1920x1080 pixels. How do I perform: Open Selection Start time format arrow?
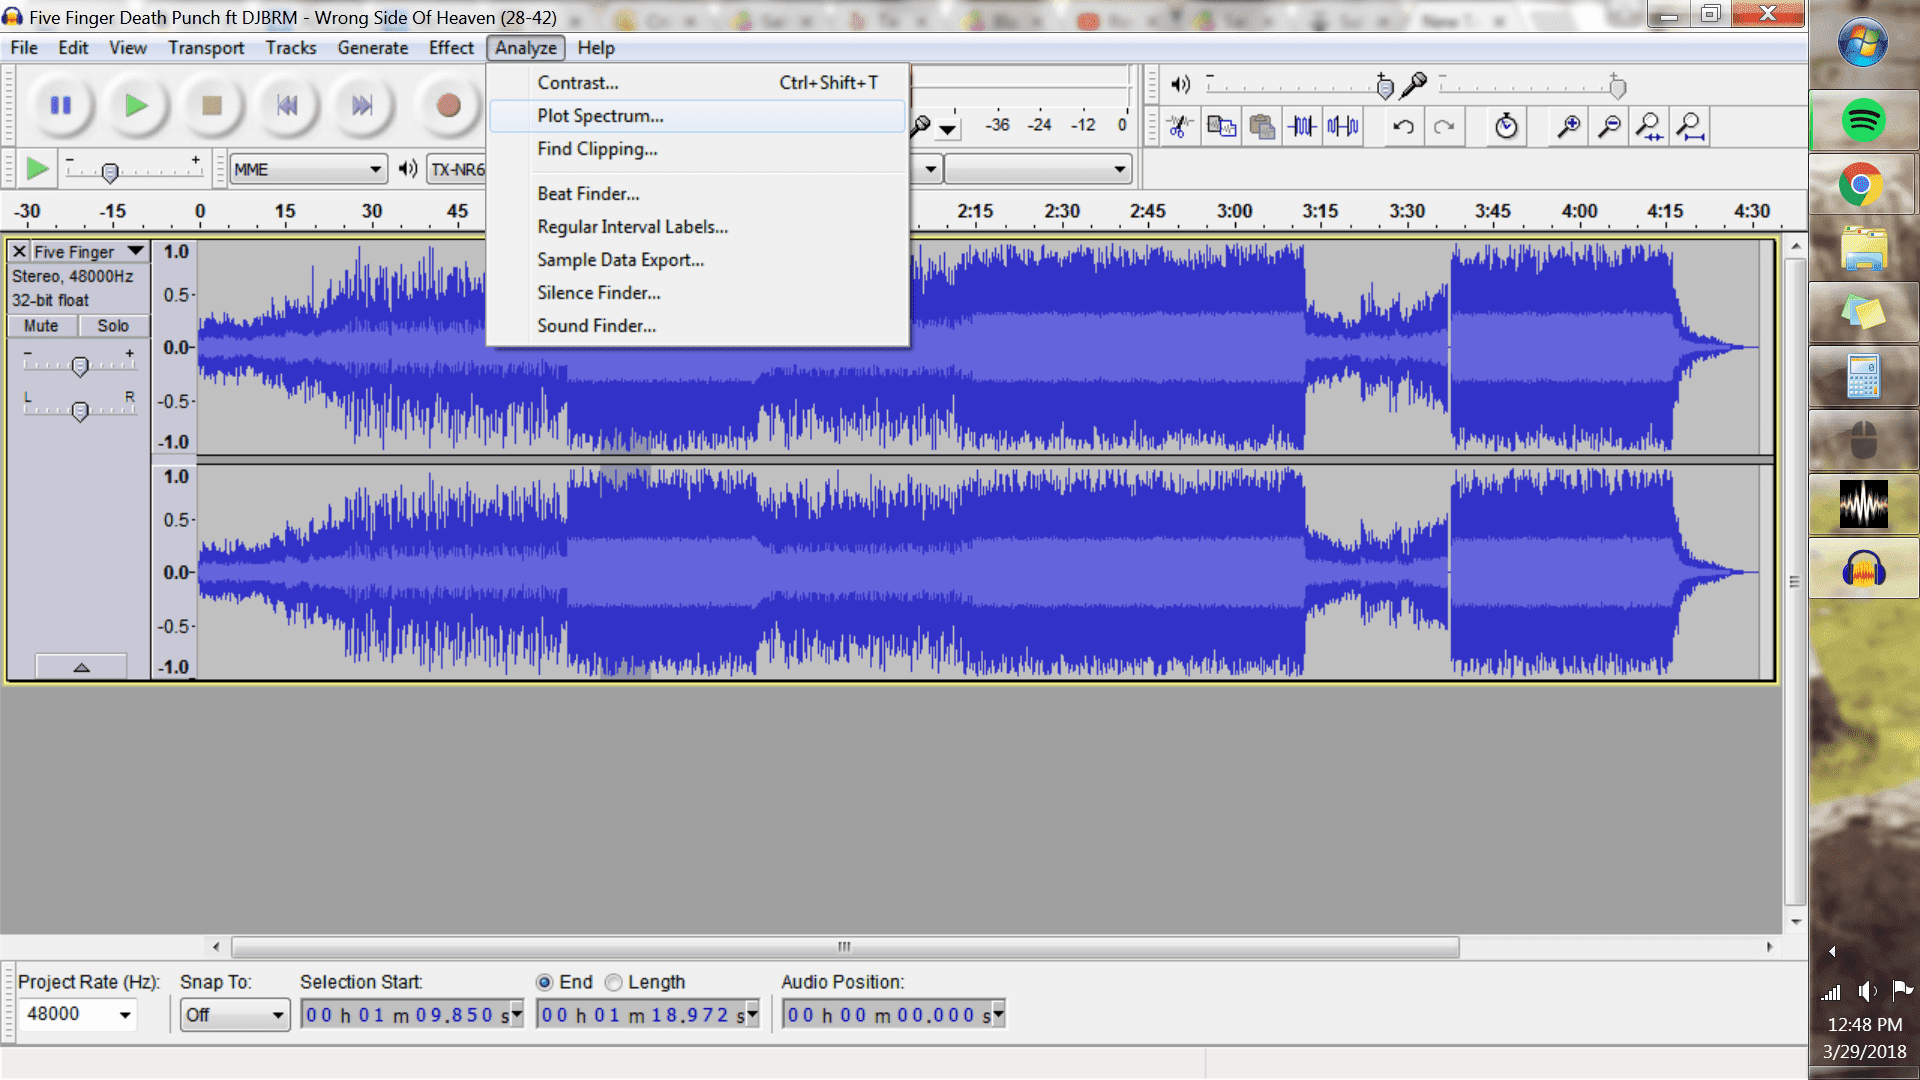point(517,1015)
